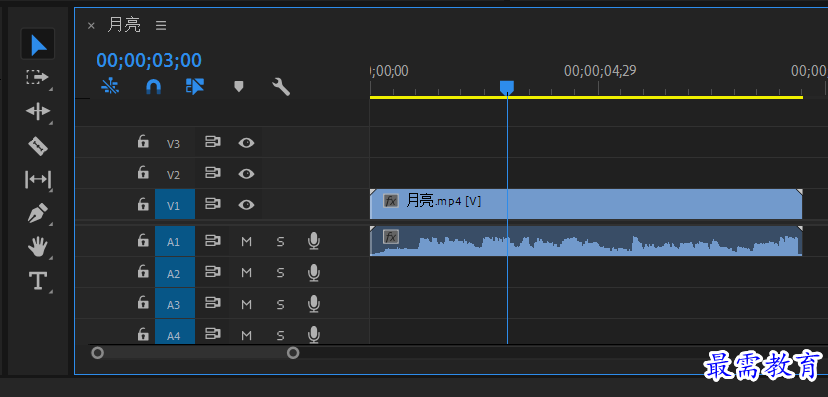Open fx badge on 月亮.mp4 video clip
The image size is (828, 397).
pyautogui.click(x=391, y=201)
